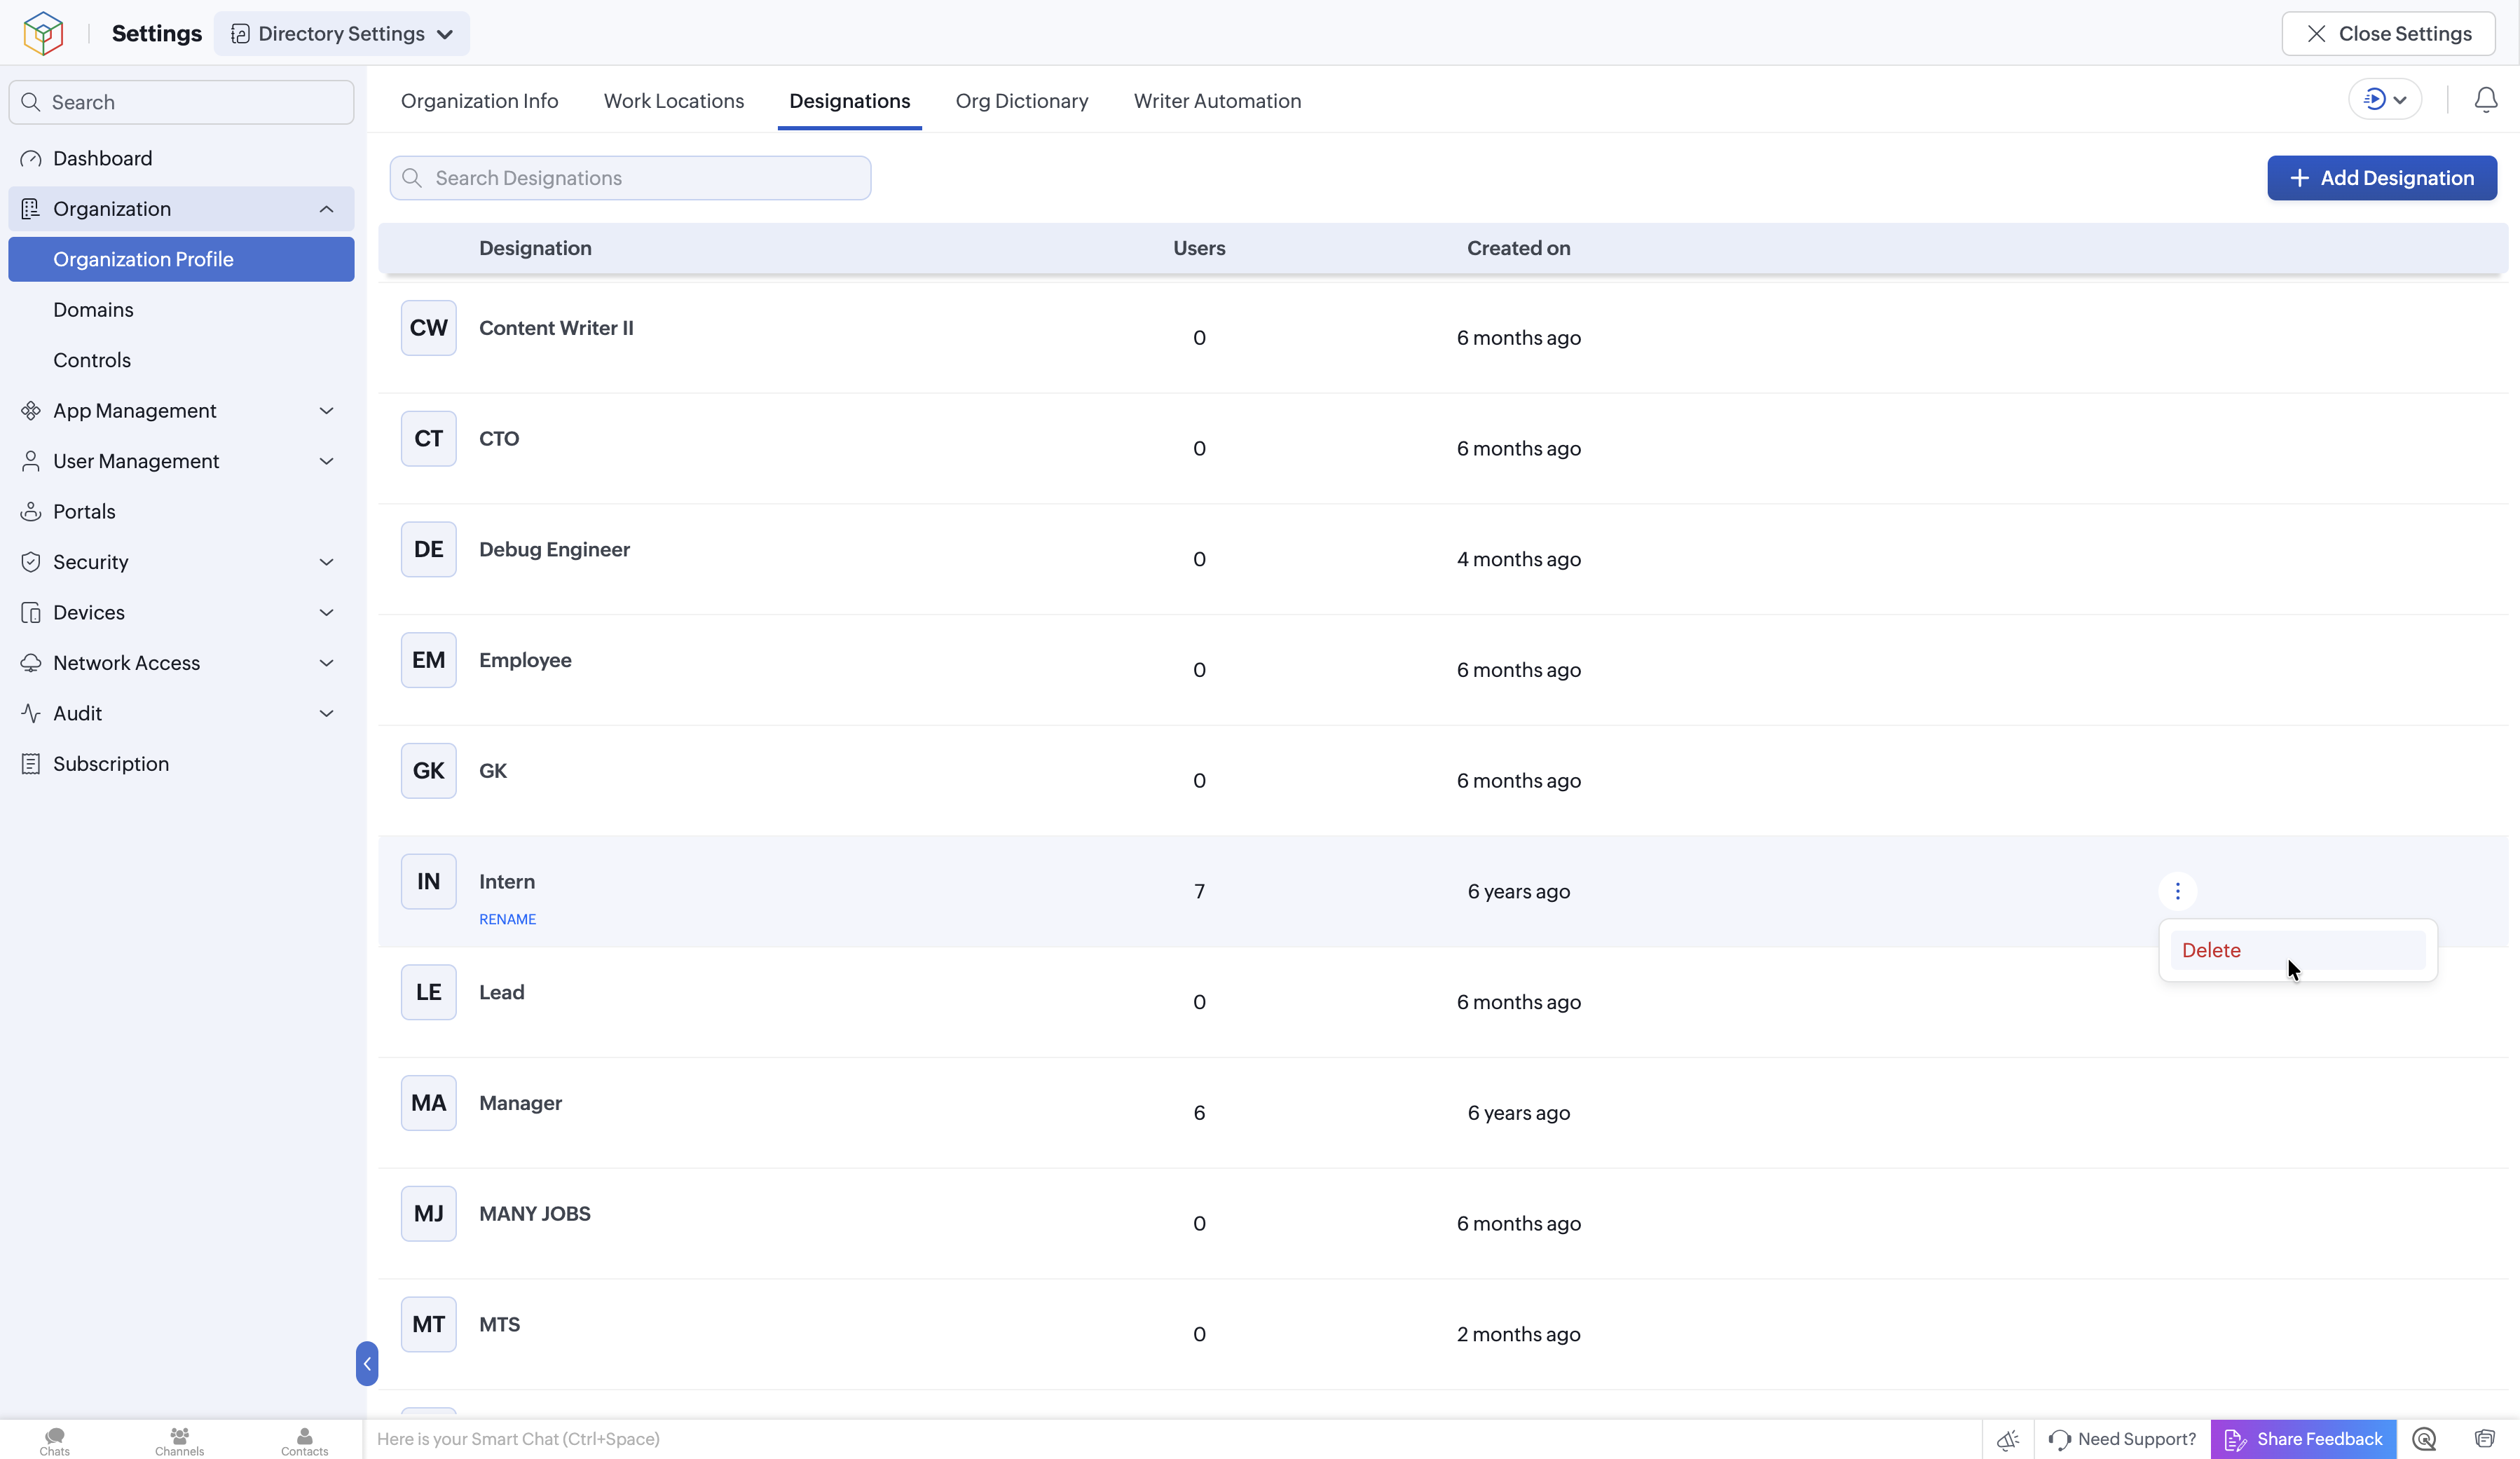The image size is (2520, 1459).
Task: Click the RENAME link under Intern
Action: click(x=507, y=919)
